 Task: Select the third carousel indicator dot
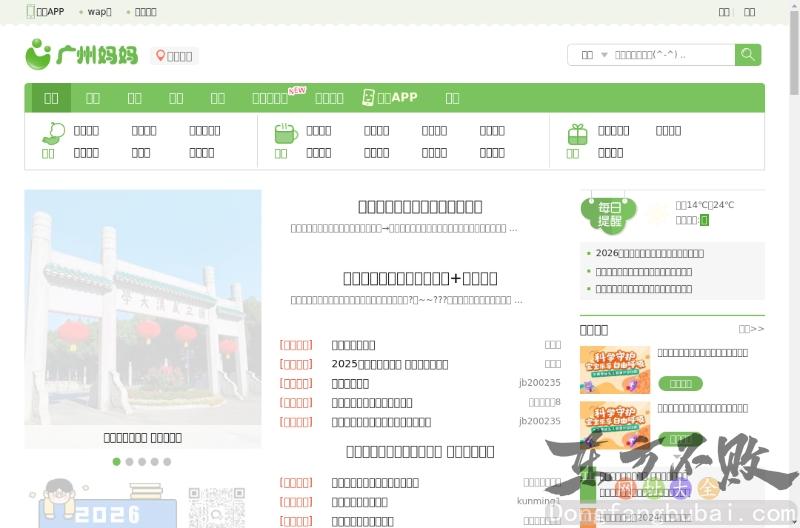[x=142, y=462]
